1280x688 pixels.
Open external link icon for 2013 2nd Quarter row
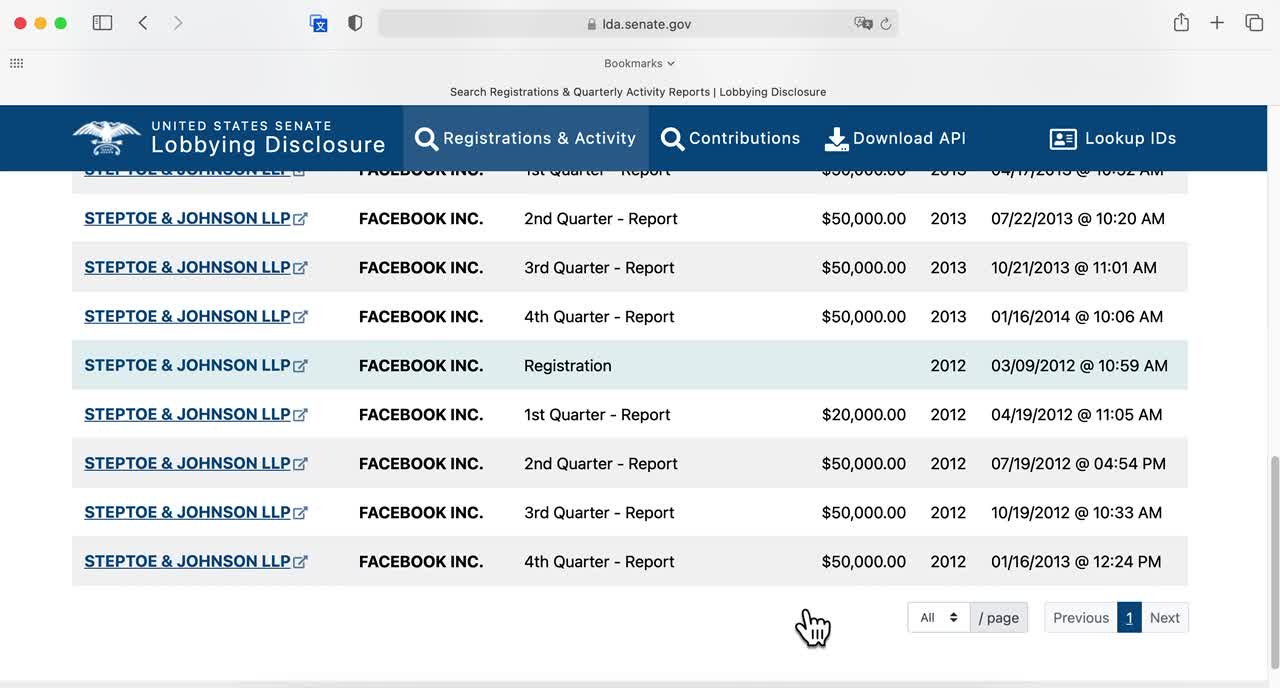coord(301,219)
